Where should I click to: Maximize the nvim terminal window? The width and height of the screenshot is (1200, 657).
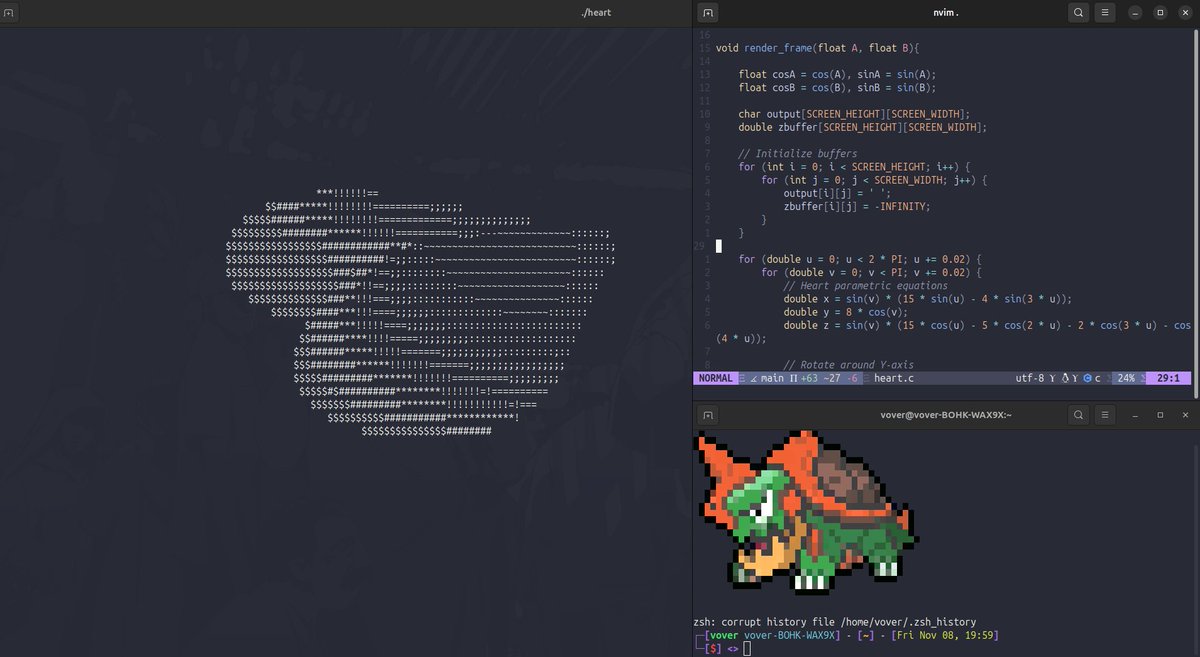(1160, 13)
